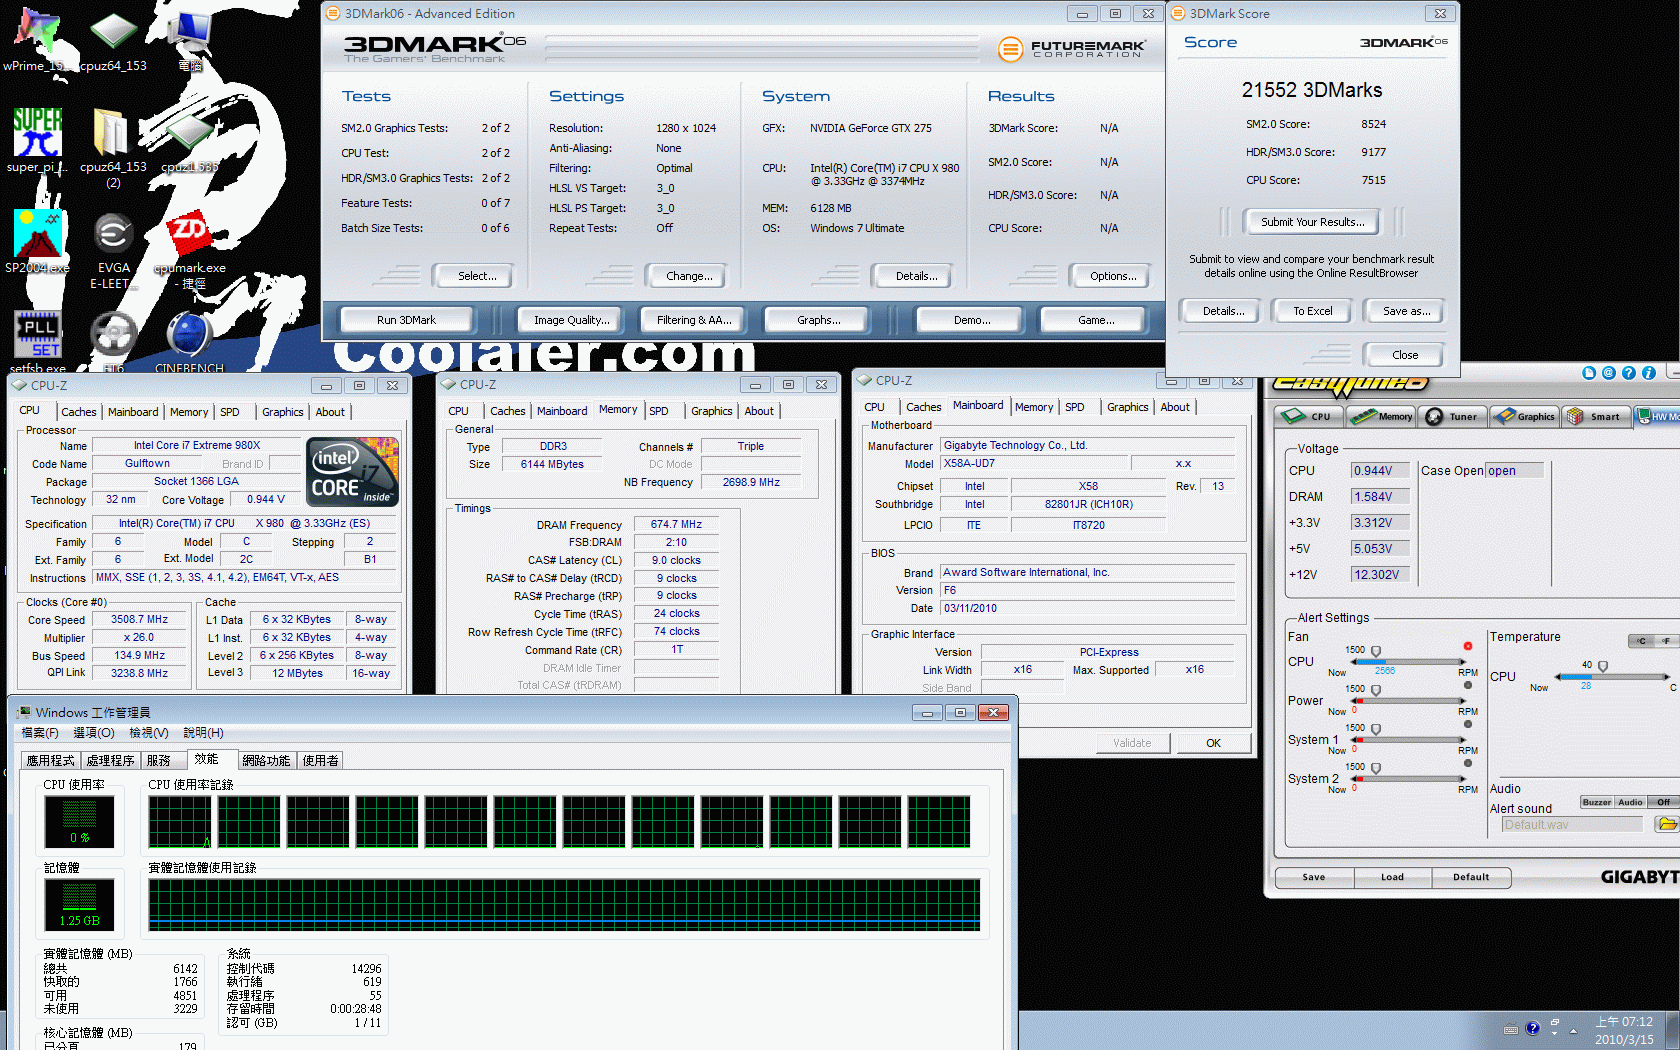Open 處理程序 tab in Task Manager
Screen dimensions: 1680x1050
coord(110,761)
